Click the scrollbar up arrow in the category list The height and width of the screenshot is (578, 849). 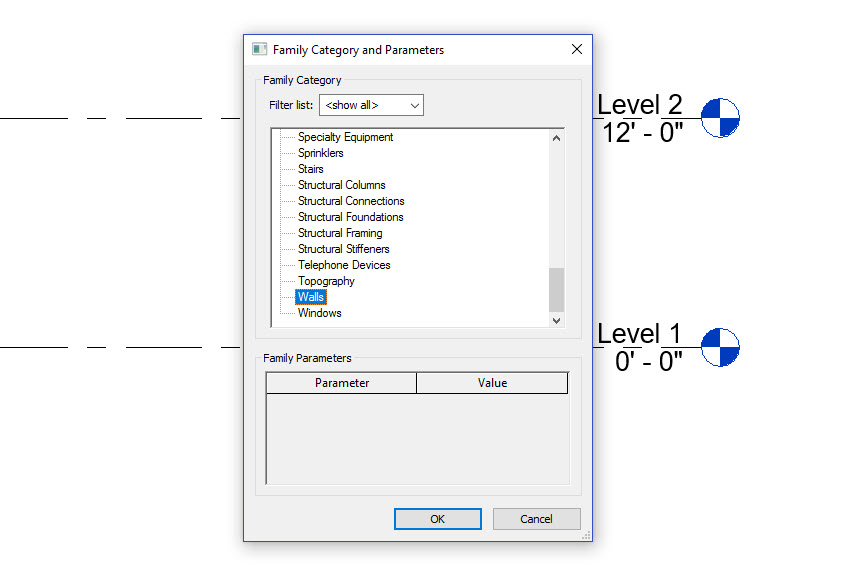[x=556, y=137]
